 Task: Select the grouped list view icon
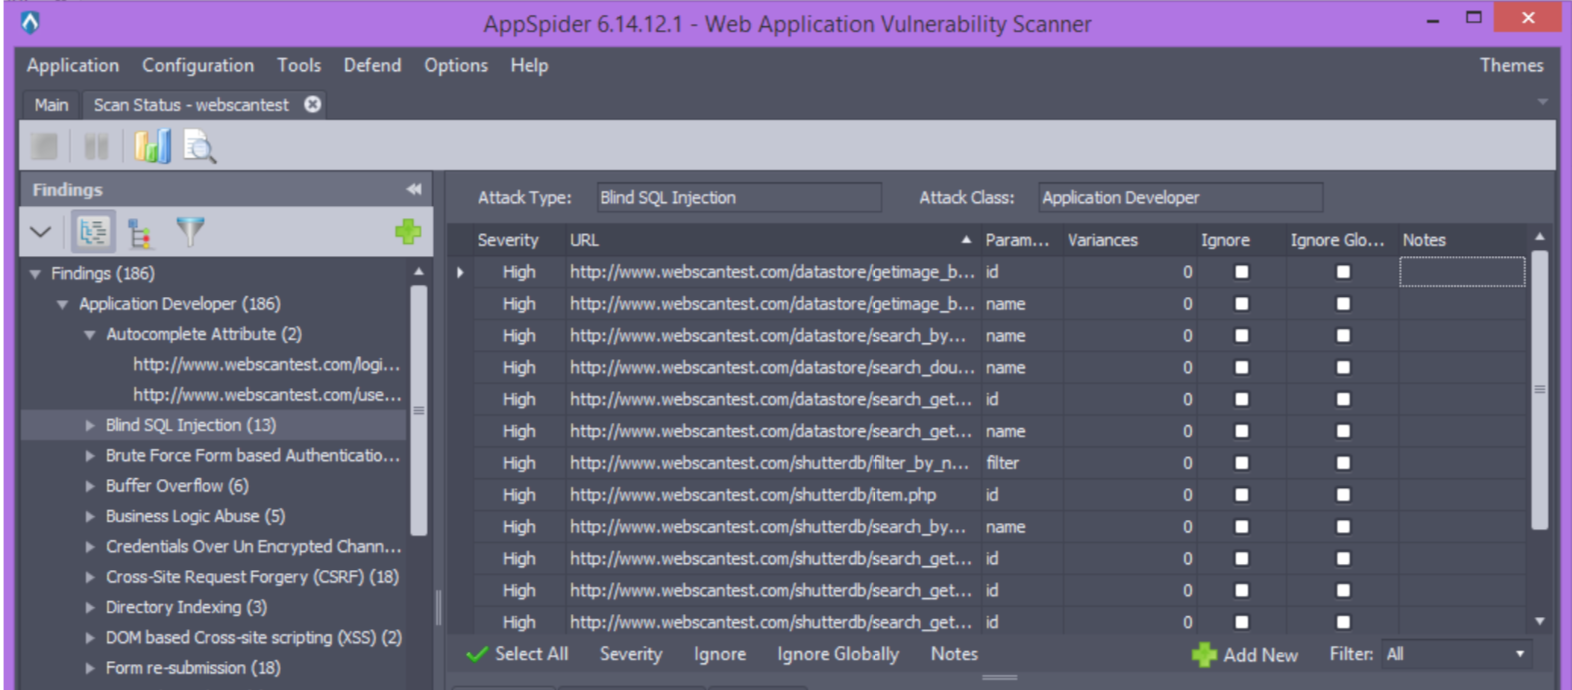click(93, 232)
